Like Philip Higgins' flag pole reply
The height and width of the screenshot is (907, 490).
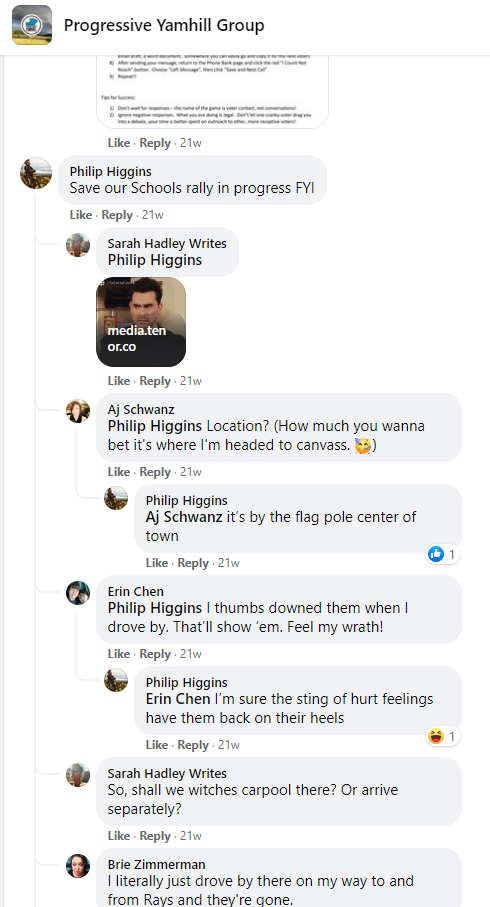(x=157, y=563)
